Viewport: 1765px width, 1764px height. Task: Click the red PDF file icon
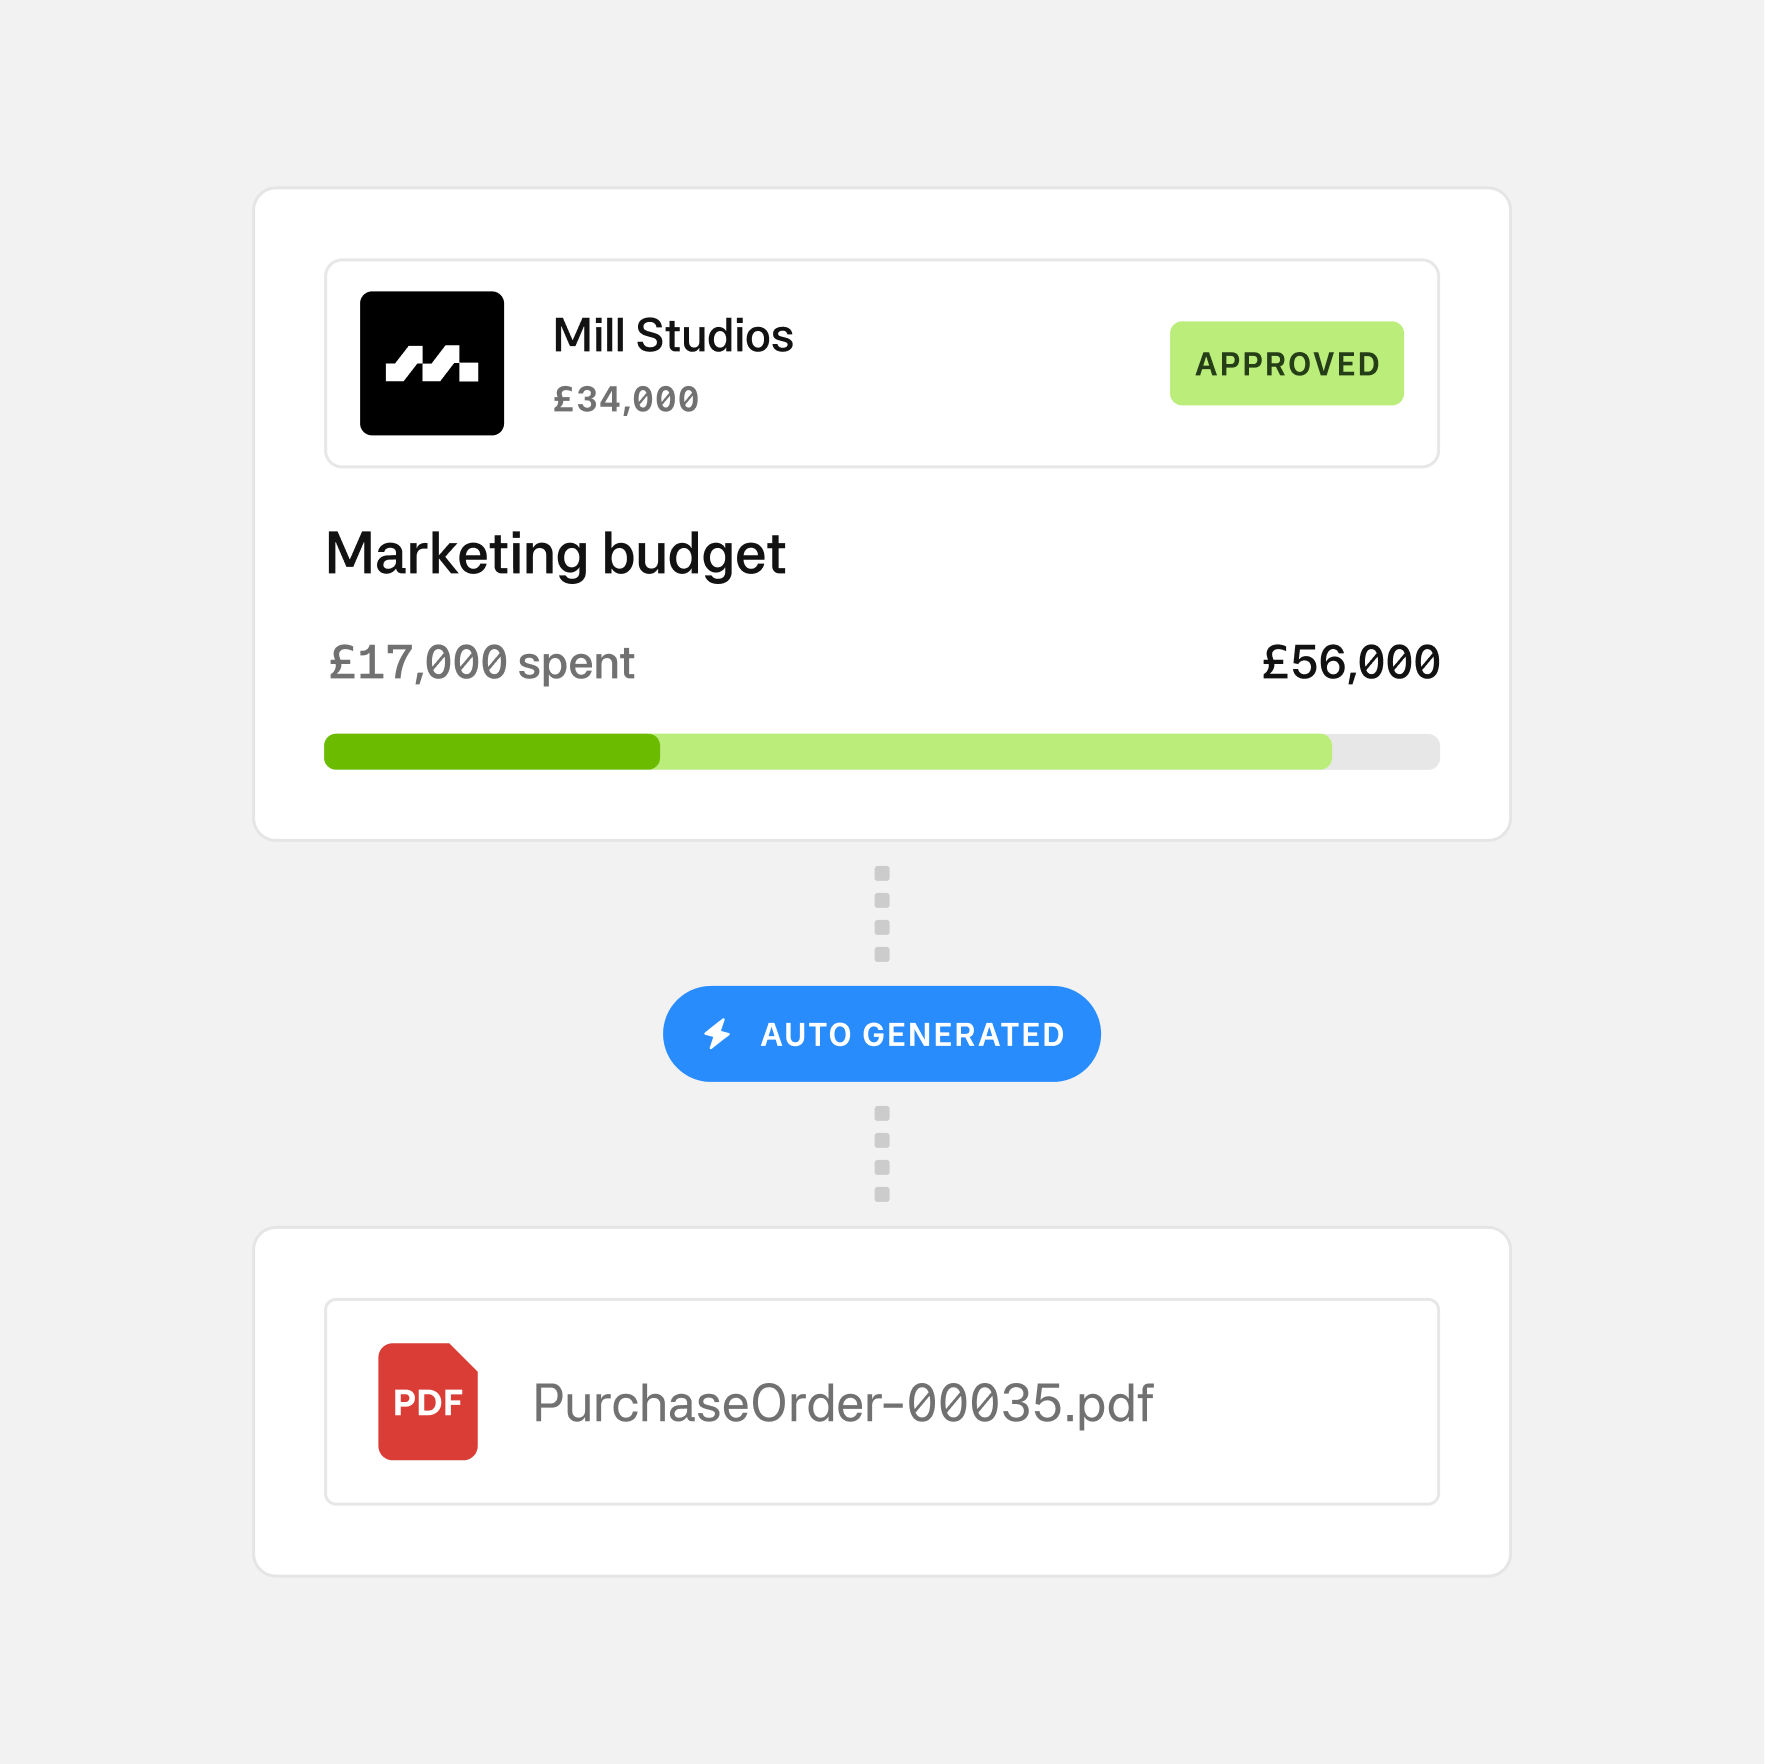(428, 1401)
